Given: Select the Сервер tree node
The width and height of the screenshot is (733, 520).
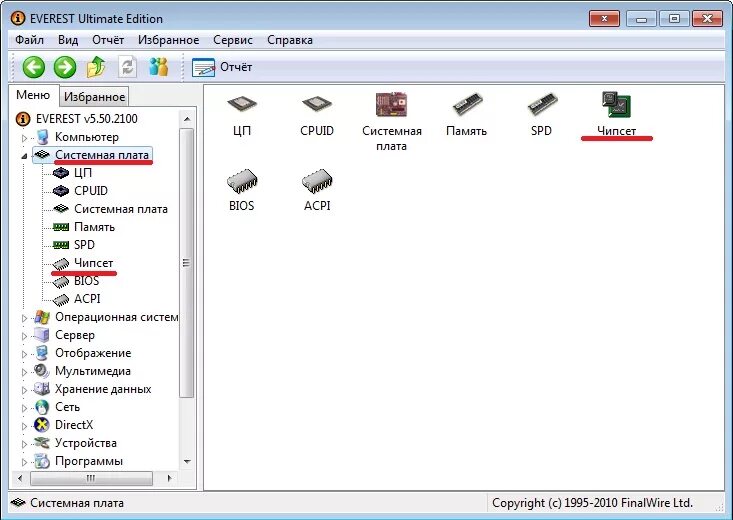Looking at the screenshot, I should 65,335.
